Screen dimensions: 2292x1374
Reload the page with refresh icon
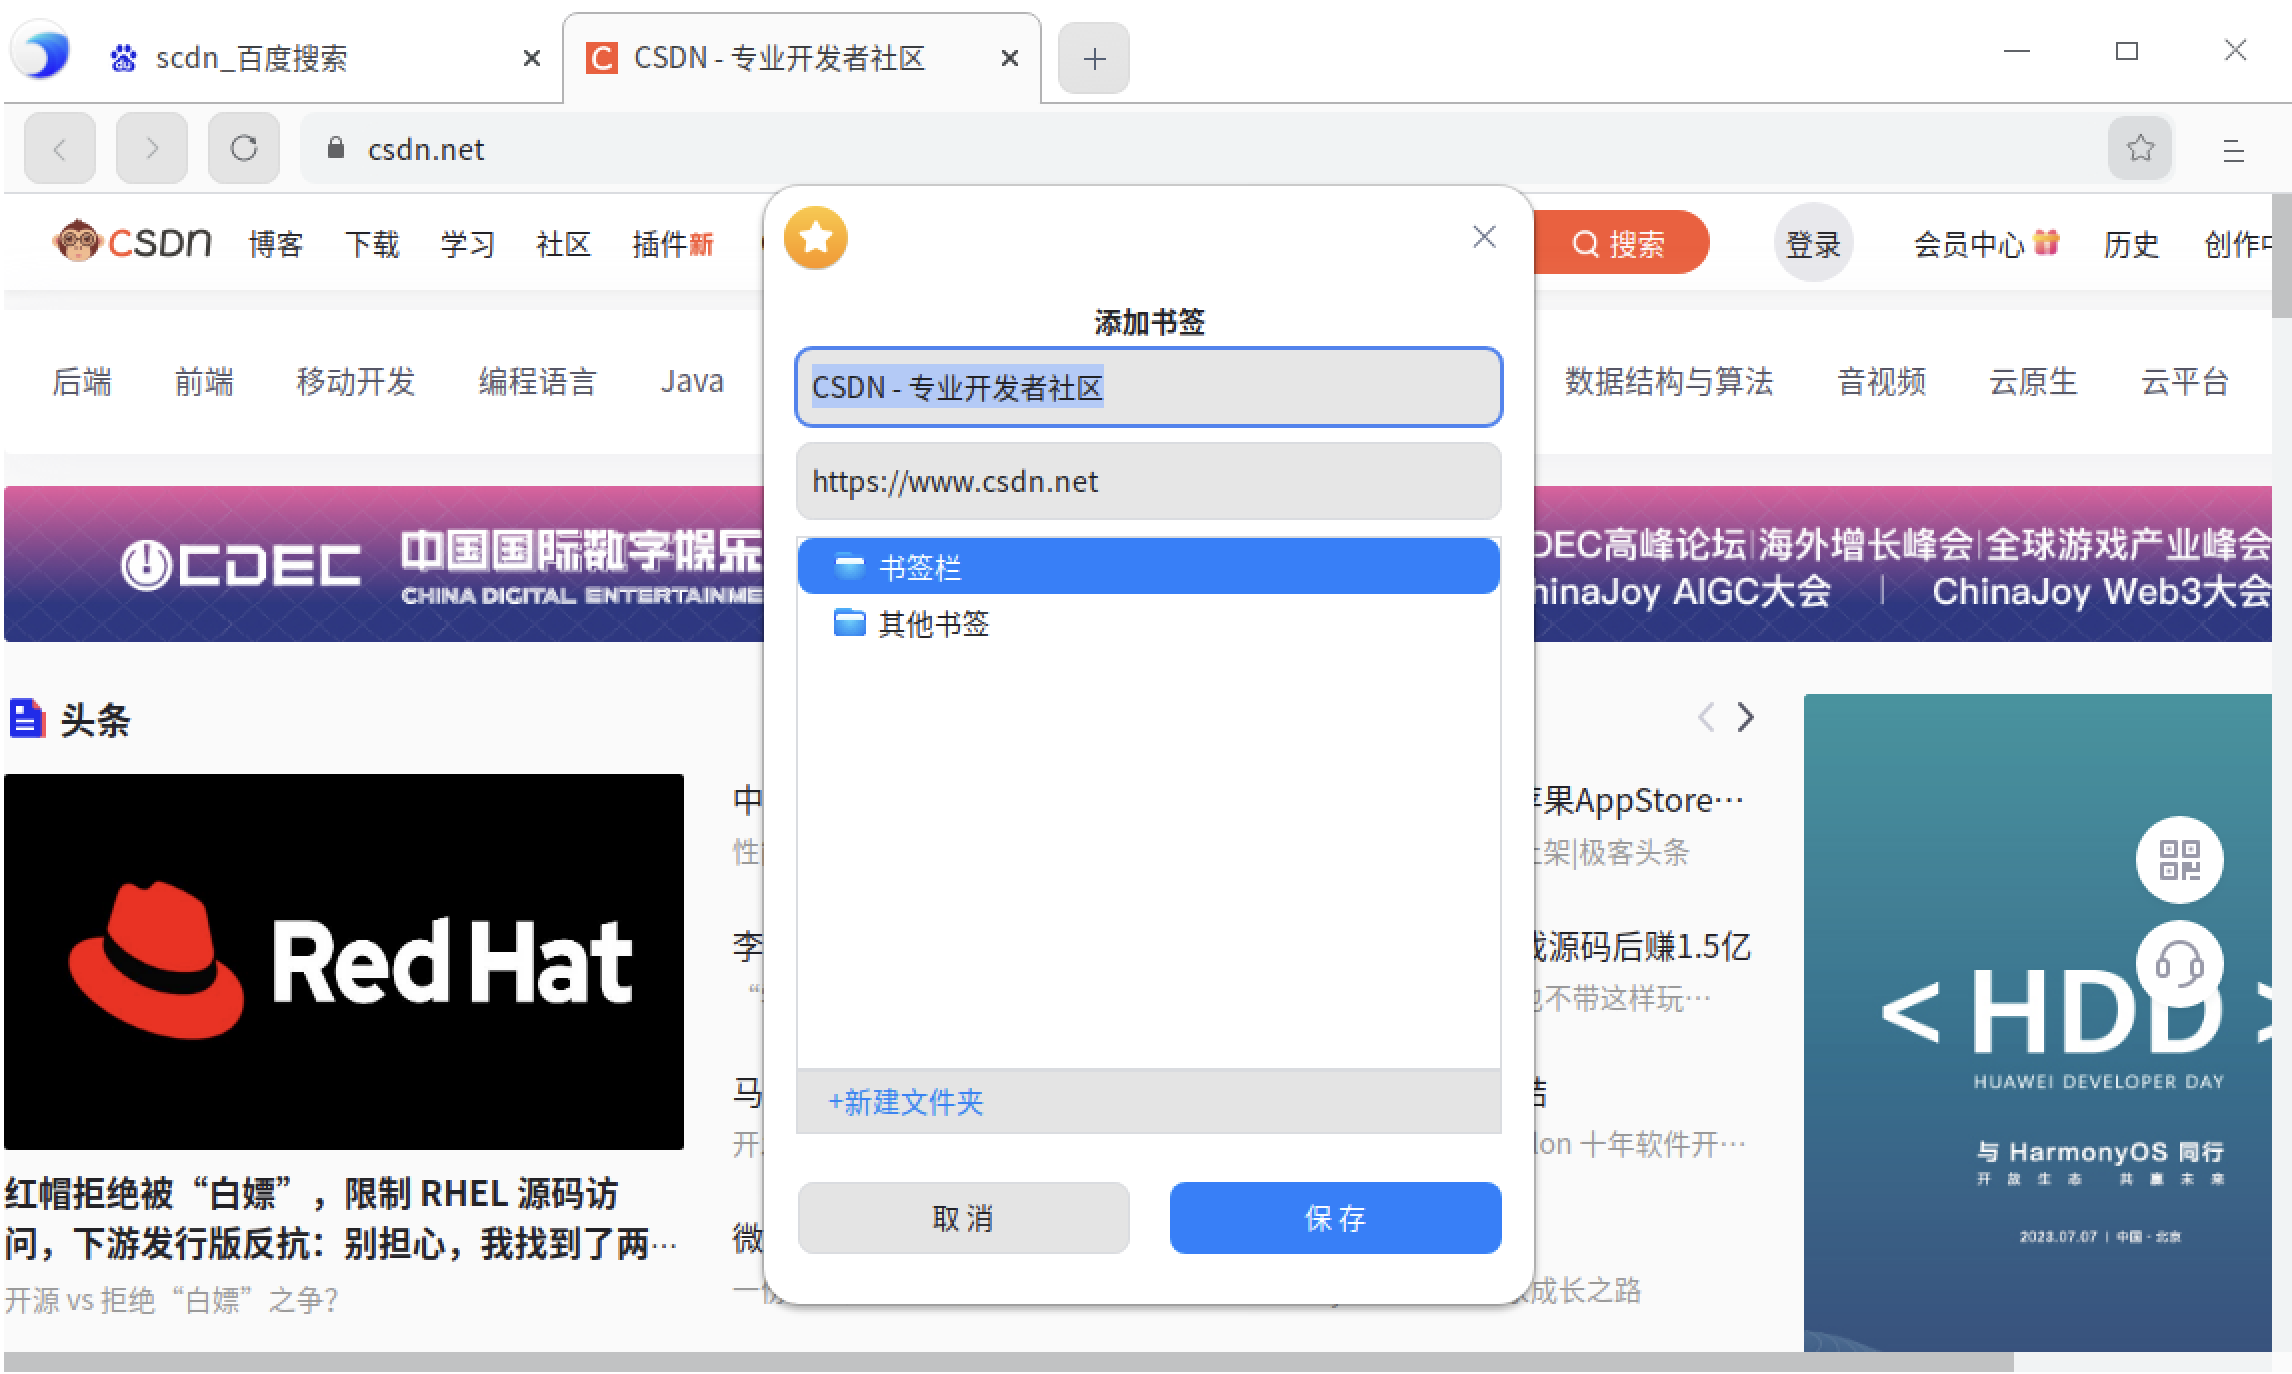[x=244, y=149]
